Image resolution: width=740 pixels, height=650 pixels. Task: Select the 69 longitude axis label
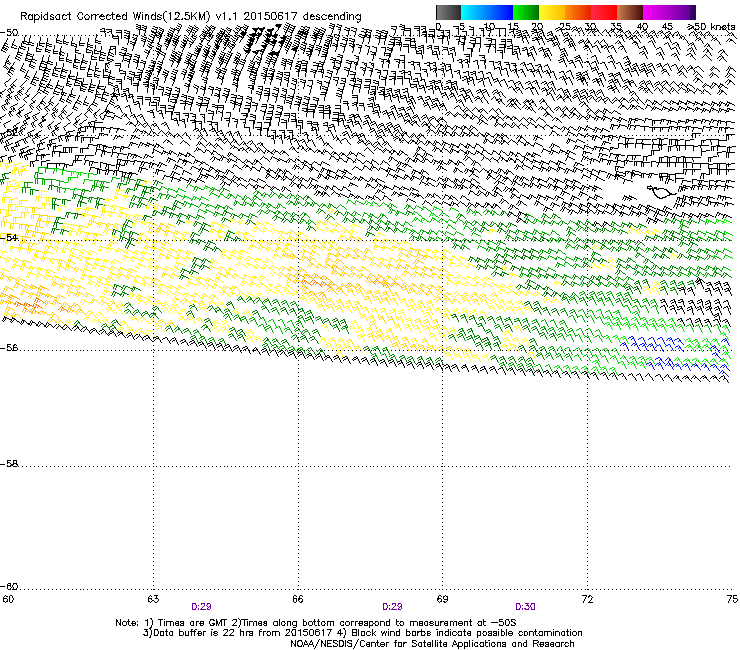pyautogui.click(x=442, y=599)
